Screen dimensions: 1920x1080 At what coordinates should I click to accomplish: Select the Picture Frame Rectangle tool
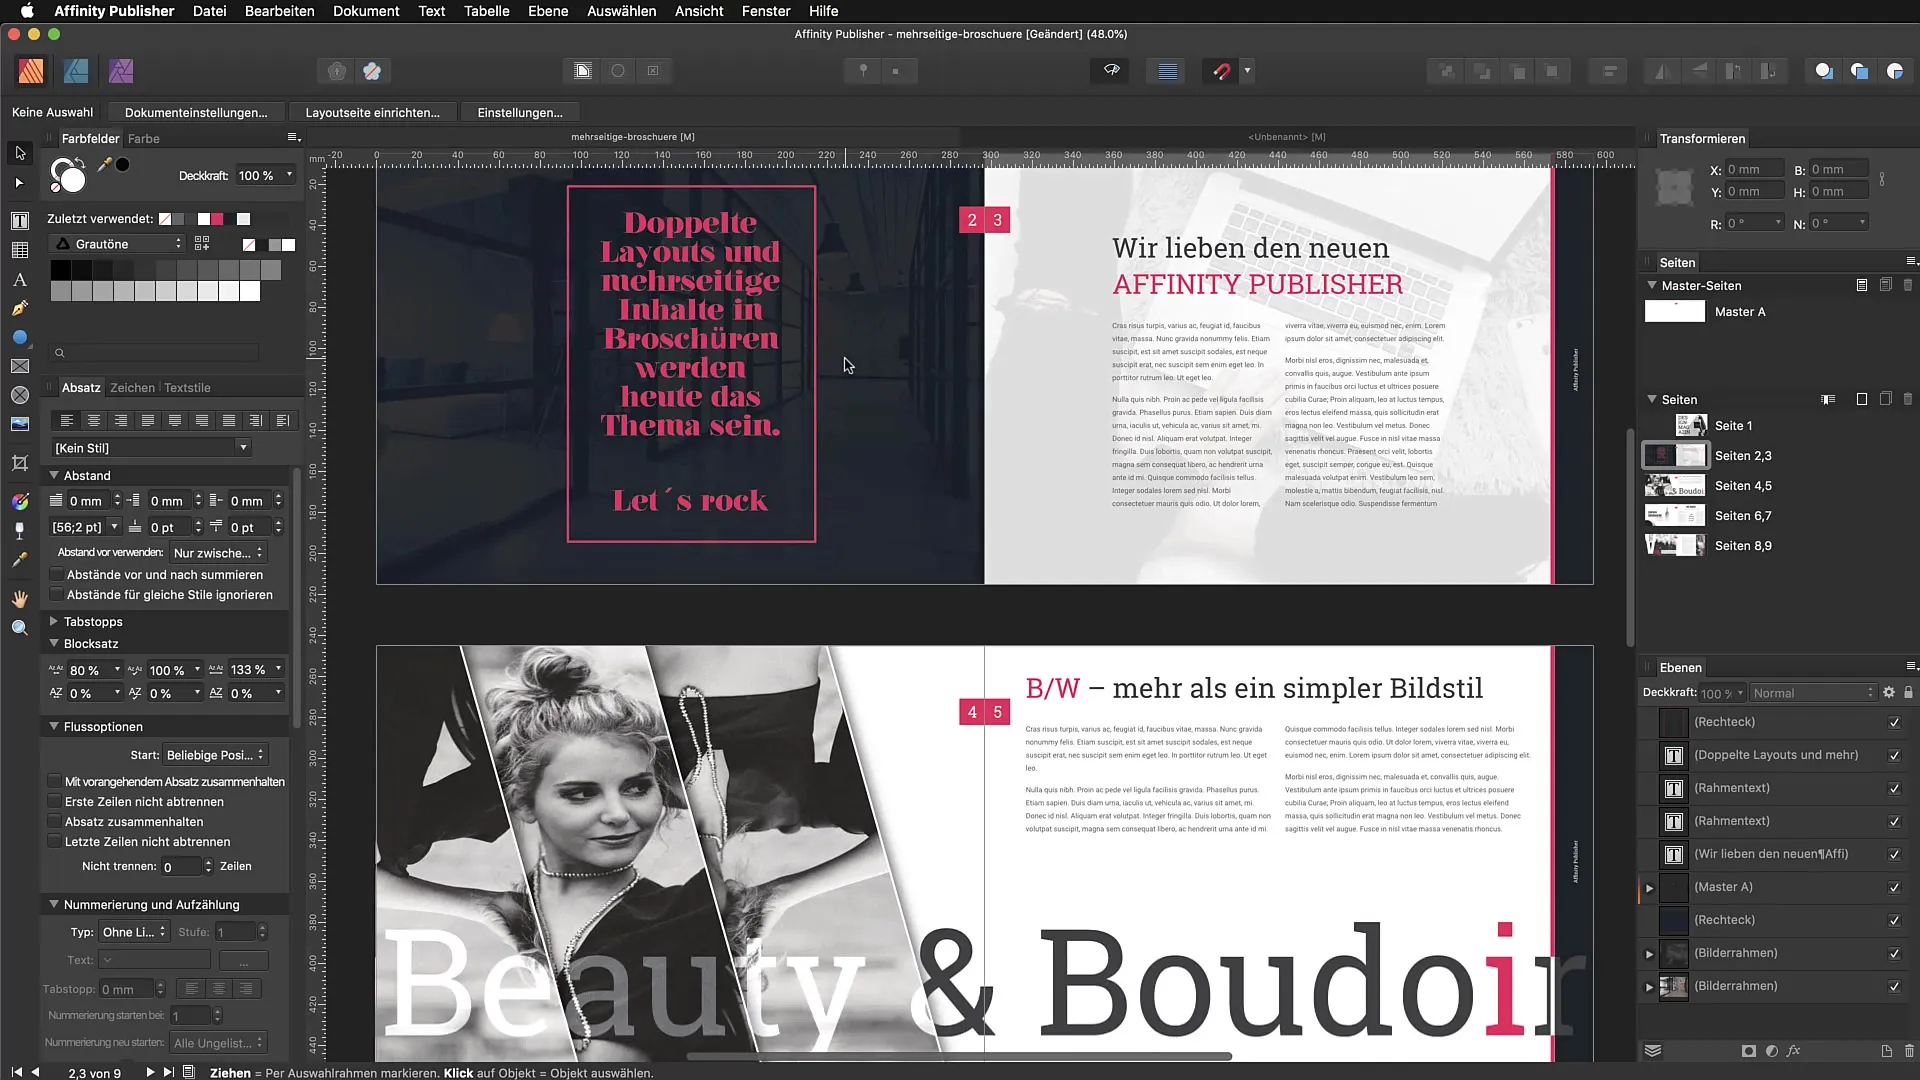click(19, 367)
